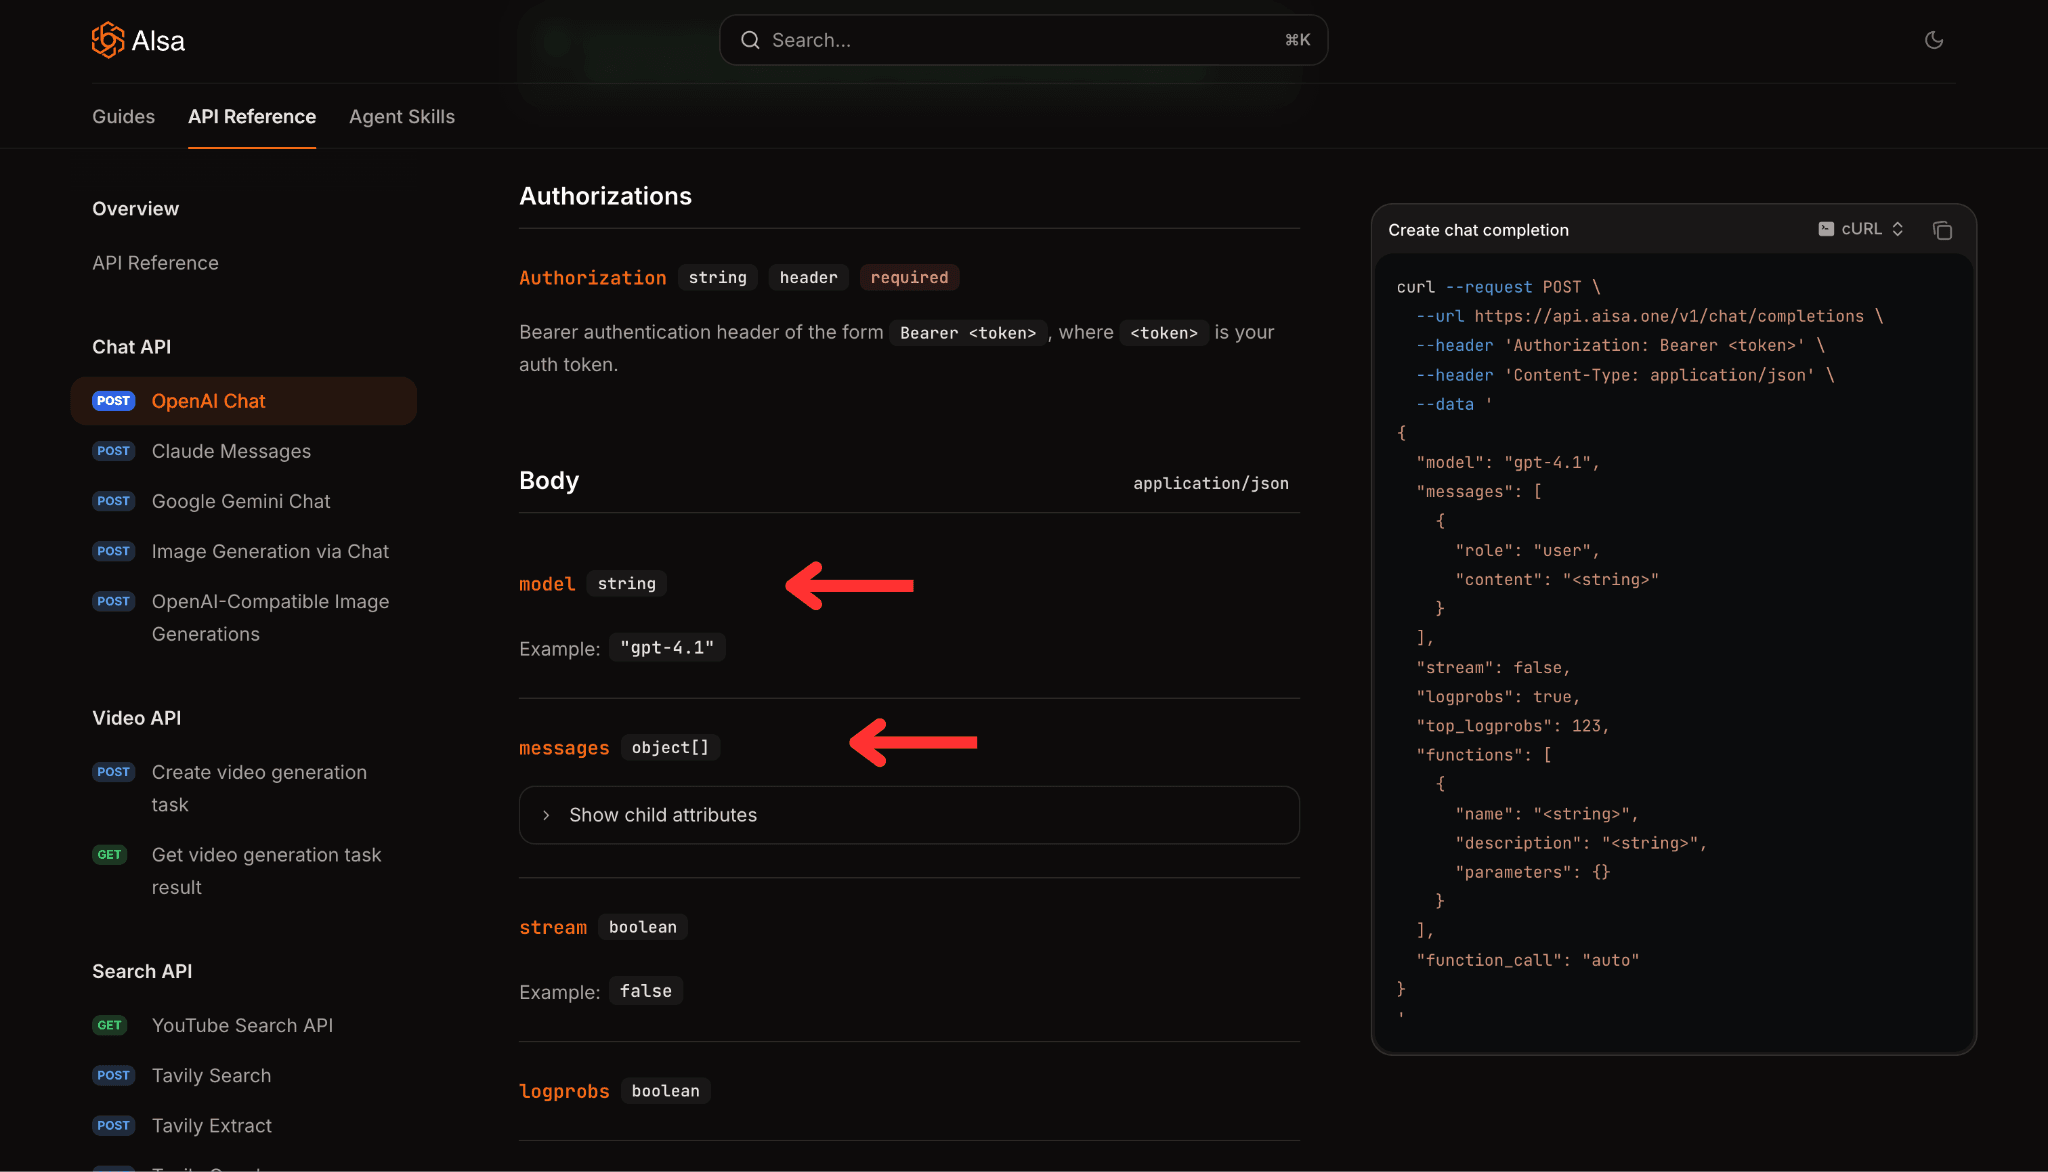This screenshot has height=1172, width=2048.
Task: Click the model parameter name
Action: click(547, 584)
